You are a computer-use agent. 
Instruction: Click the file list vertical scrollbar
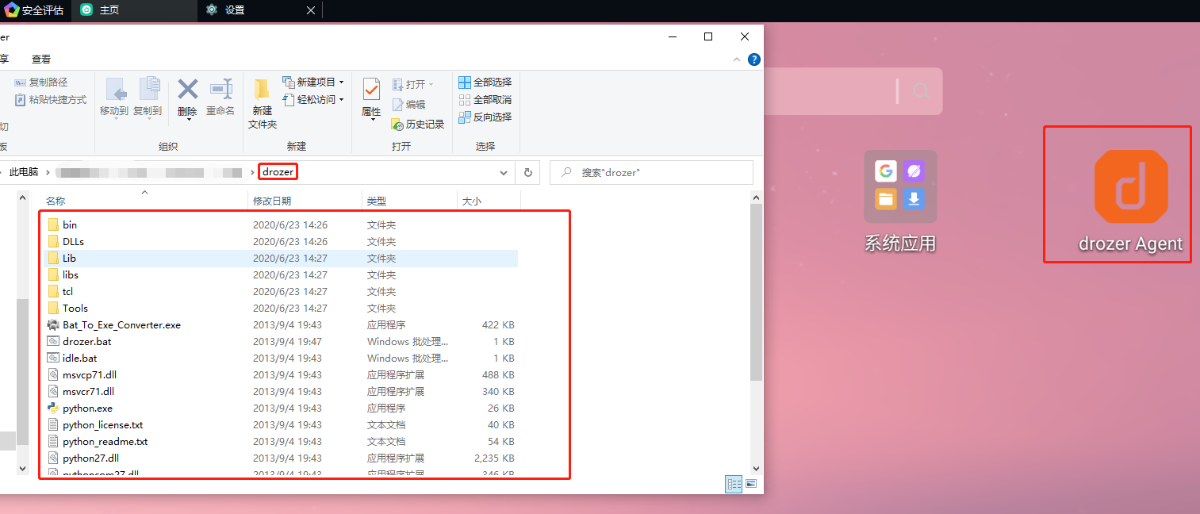(x=757, y=295)
